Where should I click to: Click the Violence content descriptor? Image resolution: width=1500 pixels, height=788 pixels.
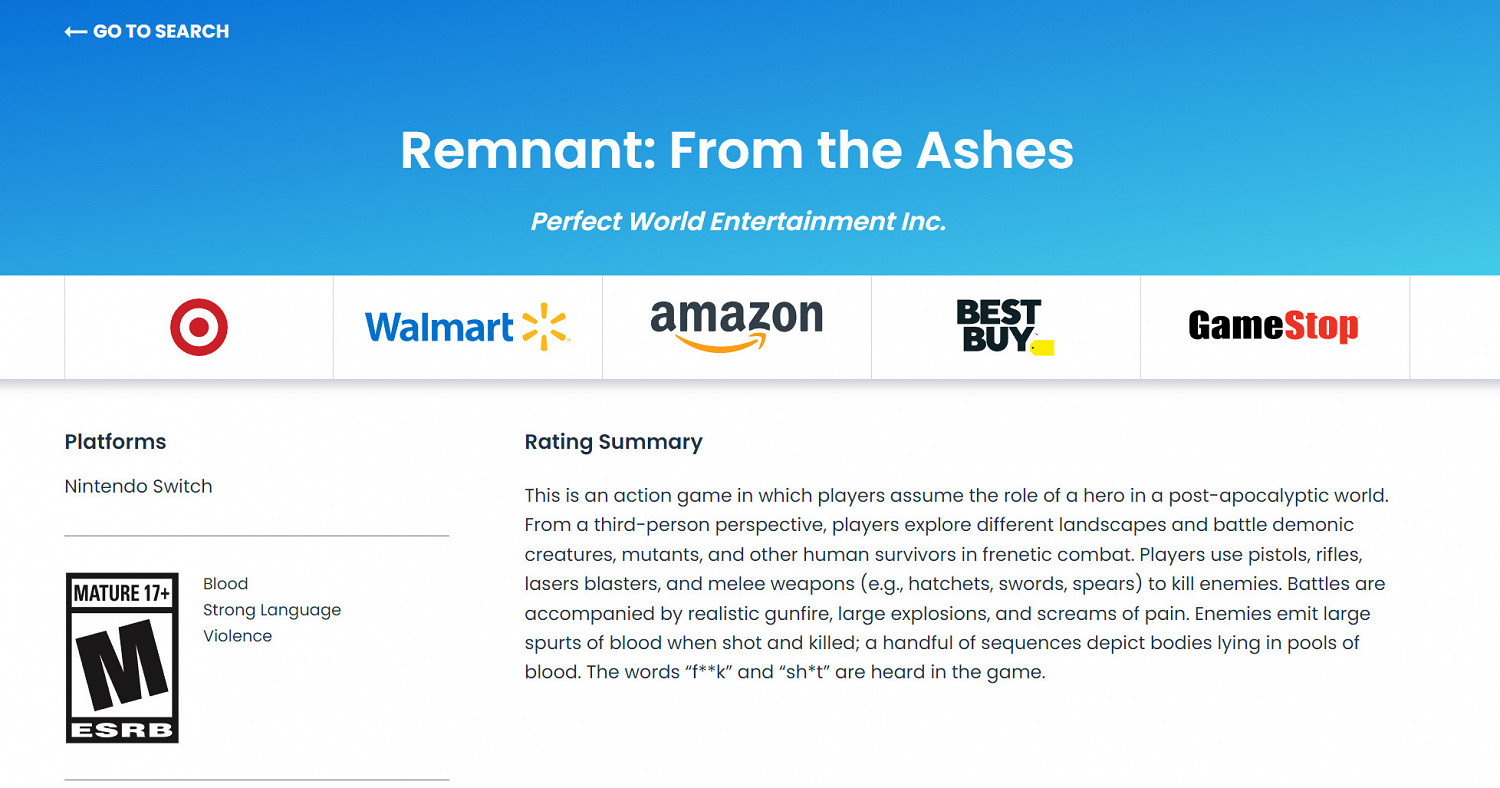click(x=237, y=636)
